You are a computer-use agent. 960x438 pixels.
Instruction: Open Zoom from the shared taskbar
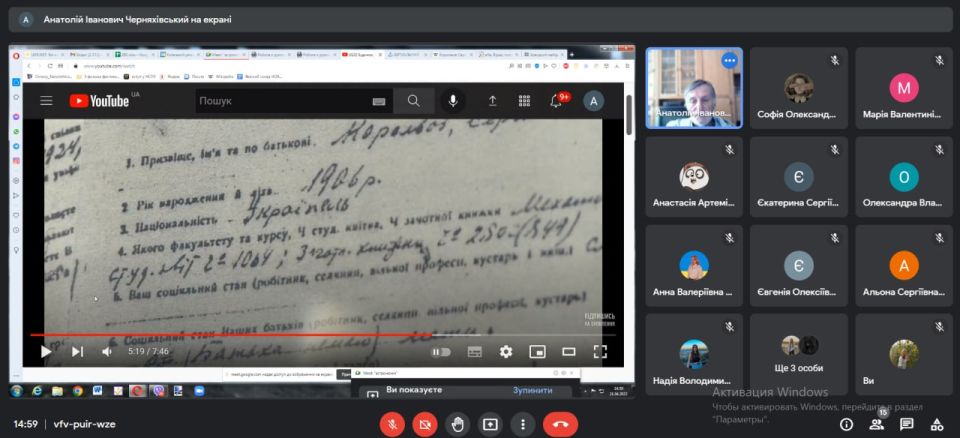point(198,391)
